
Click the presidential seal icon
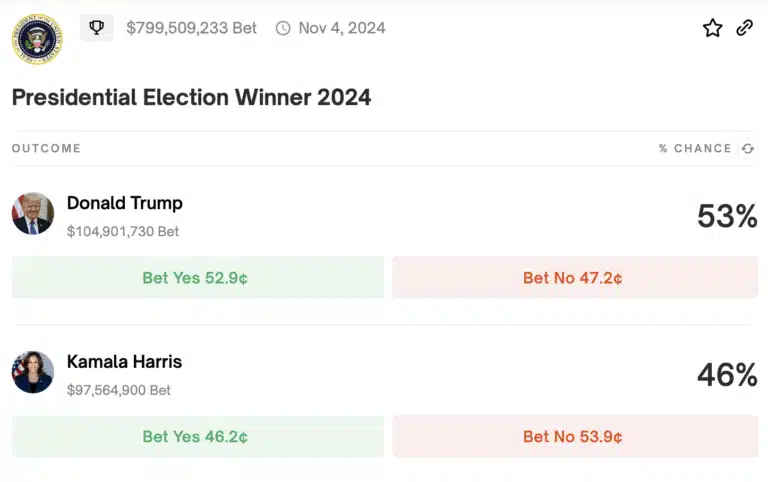tap(36, 39)
